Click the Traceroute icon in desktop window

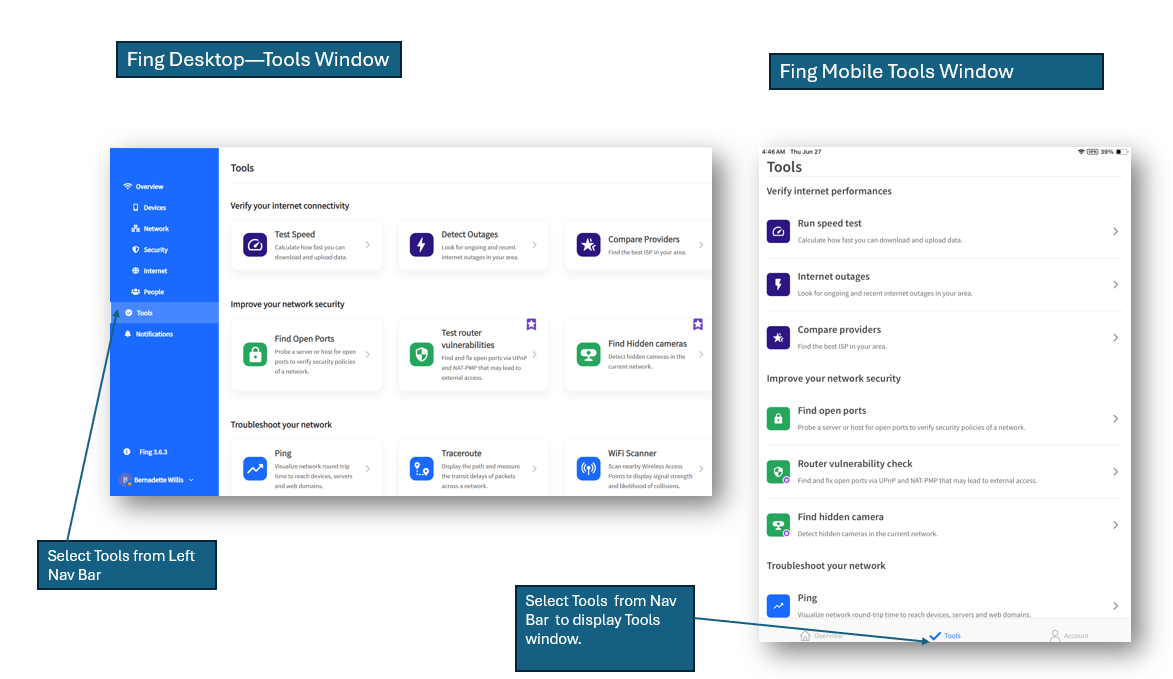pyautogui.click(x=421, y=468)
